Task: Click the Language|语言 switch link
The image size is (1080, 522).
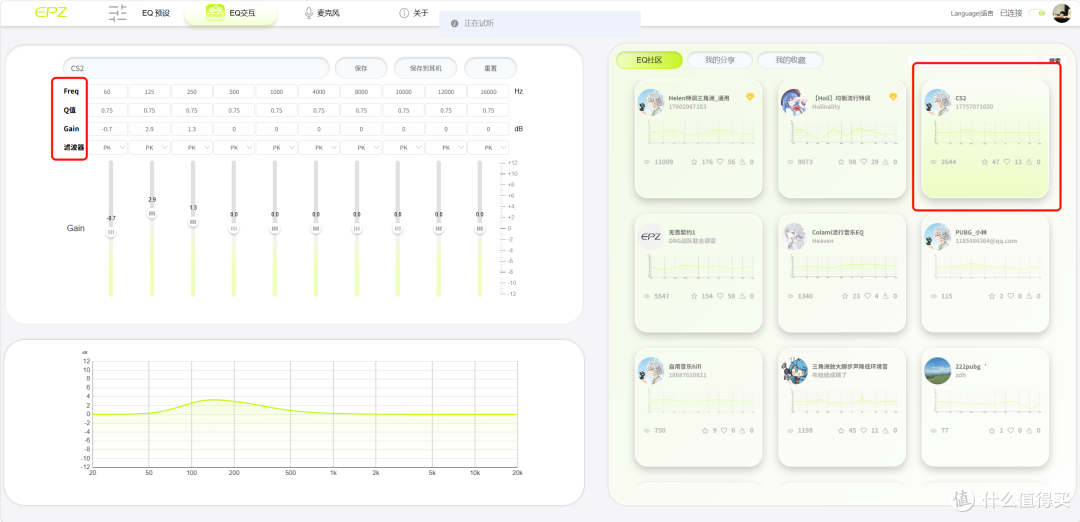Action: click(972, 13)
